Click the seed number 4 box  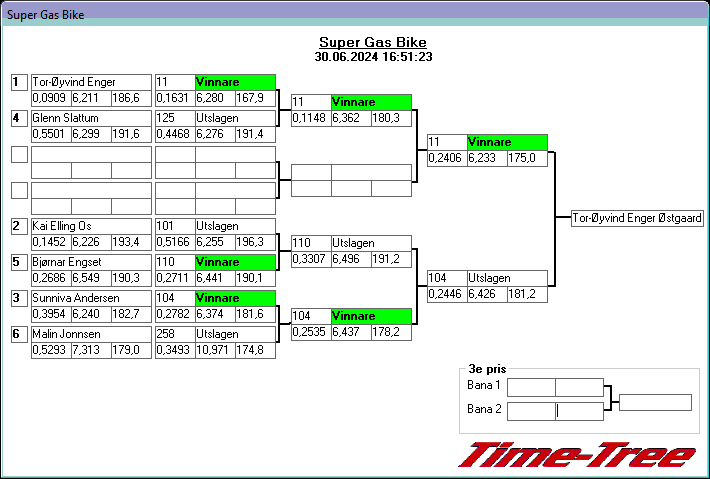tap(19, 119)
